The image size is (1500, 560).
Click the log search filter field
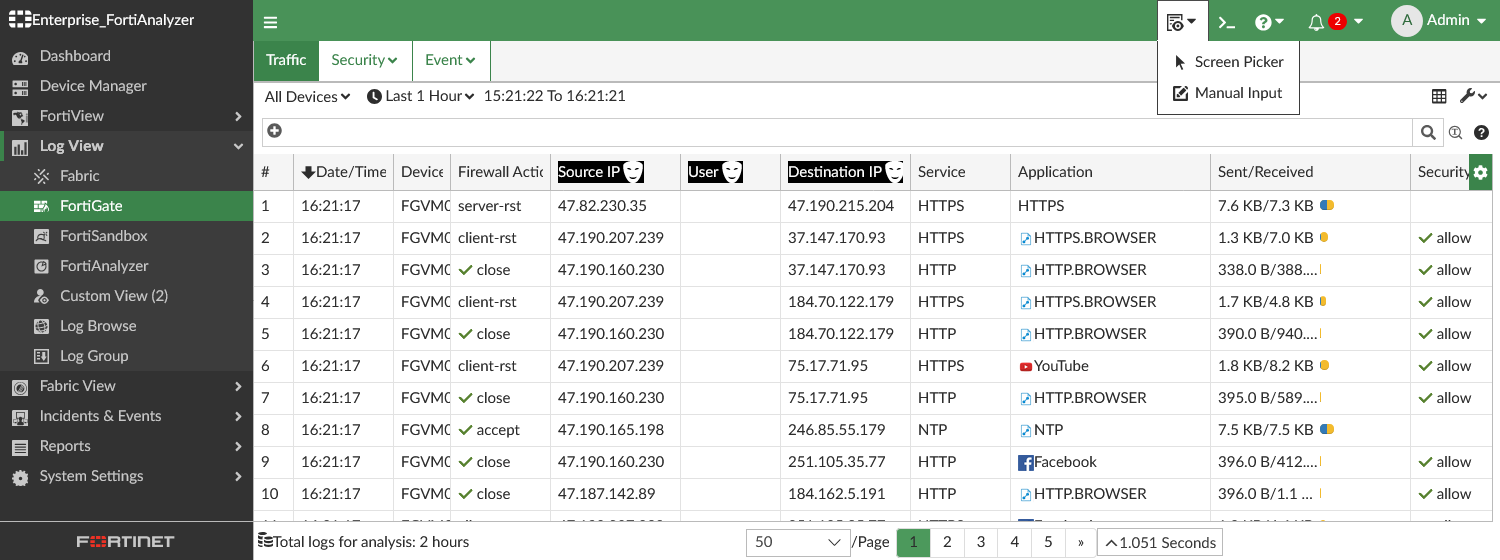[840, 132]
